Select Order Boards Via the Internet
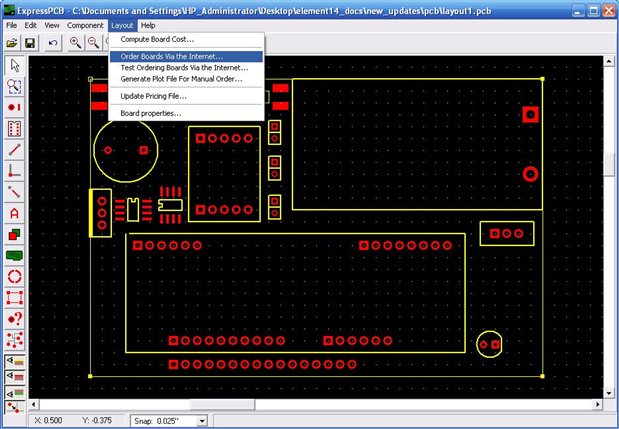 pos(172,56)
